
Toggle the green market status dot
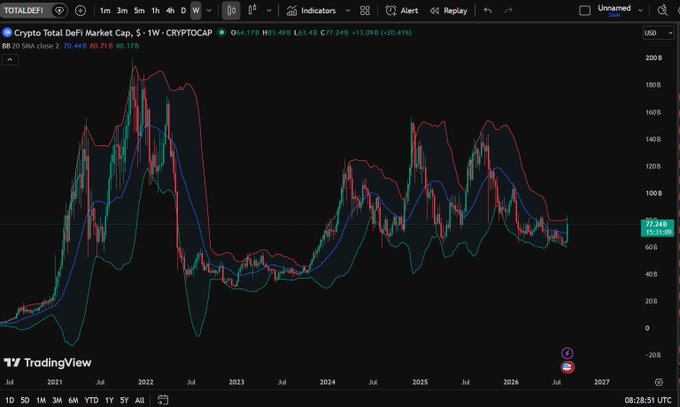(221, 33)
